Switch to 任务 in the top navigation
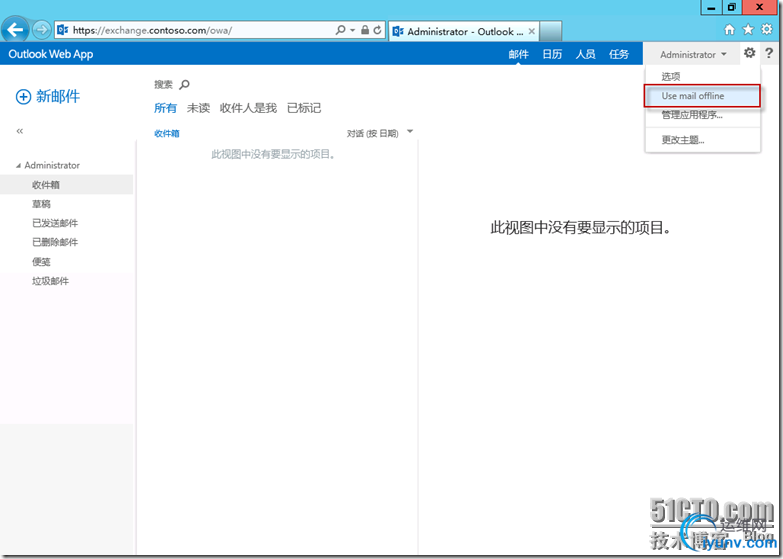The height and width of the screenshot is (559, 783). click(x=619, y=54)
